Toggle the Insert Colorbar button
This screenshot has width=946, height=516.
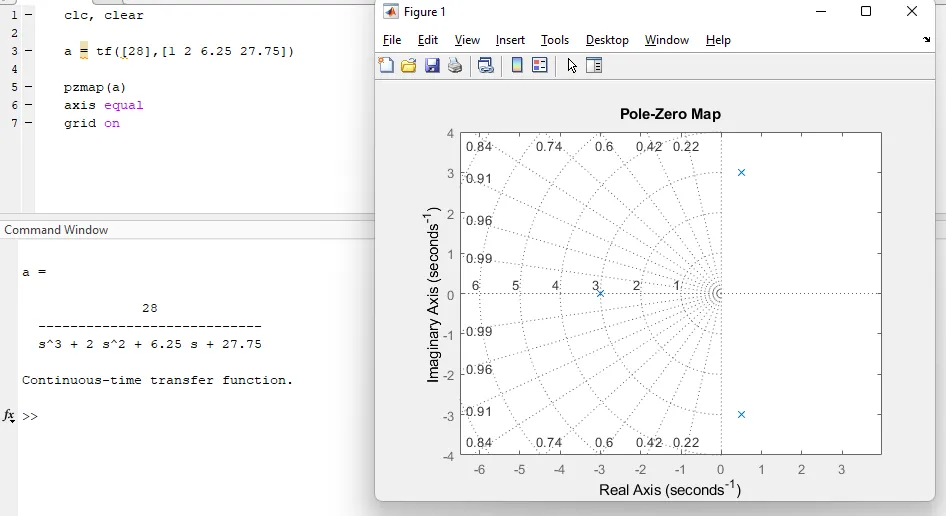pos(517,66)
